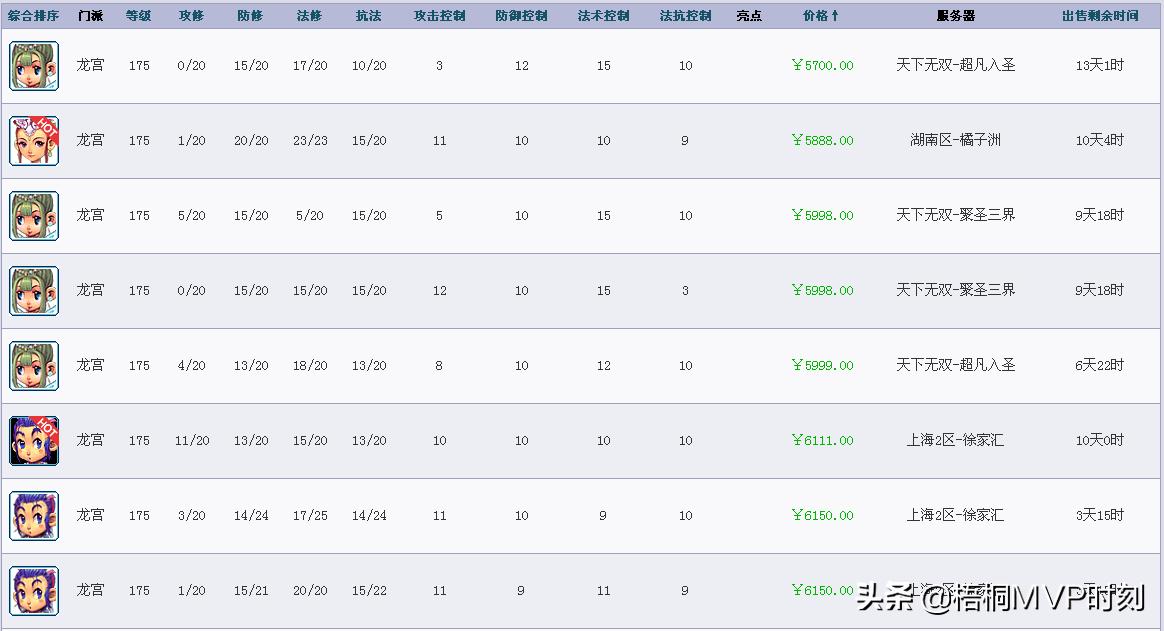This screenshot has height=631, width=1164.
Task: Select the 湖南区-橘子洲 server entry
Action: tap(955, 141)
